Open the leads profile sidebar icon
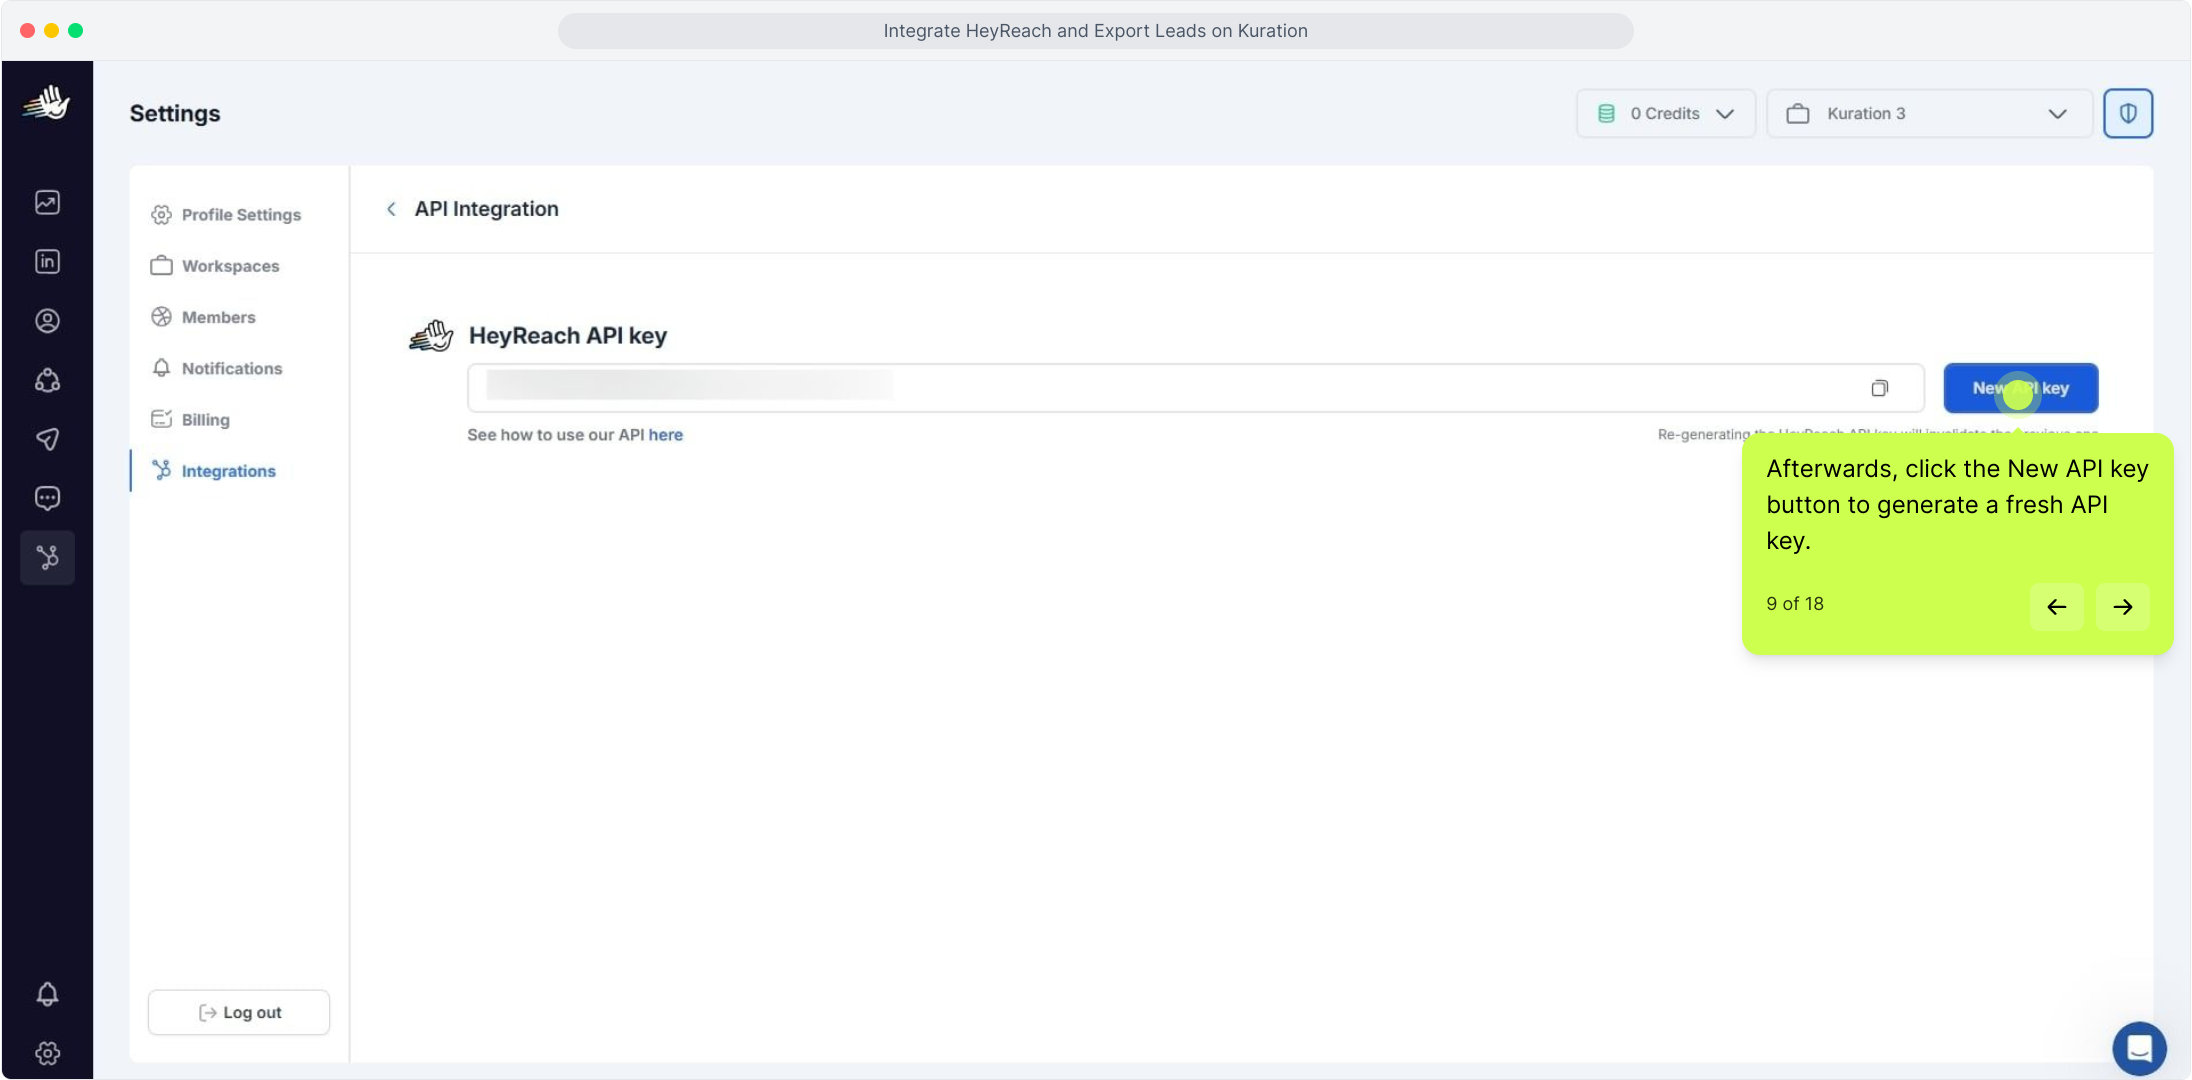The width and height of the screenshot is (2192, 1080). [47, 320]
